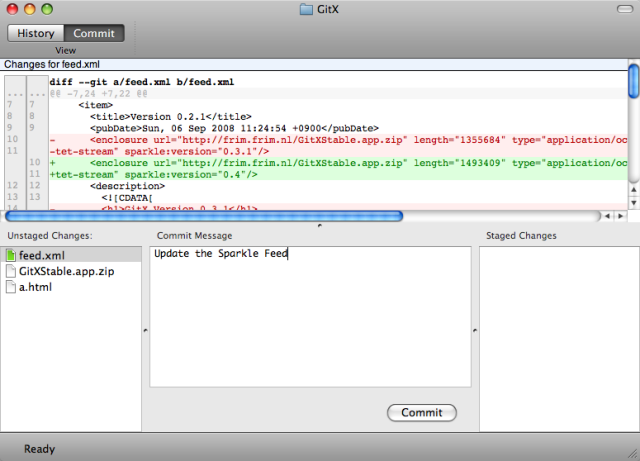Click the added enclosure line with length 1493409
The width and height of the screenshot is (640, 461).
(338, 163)
